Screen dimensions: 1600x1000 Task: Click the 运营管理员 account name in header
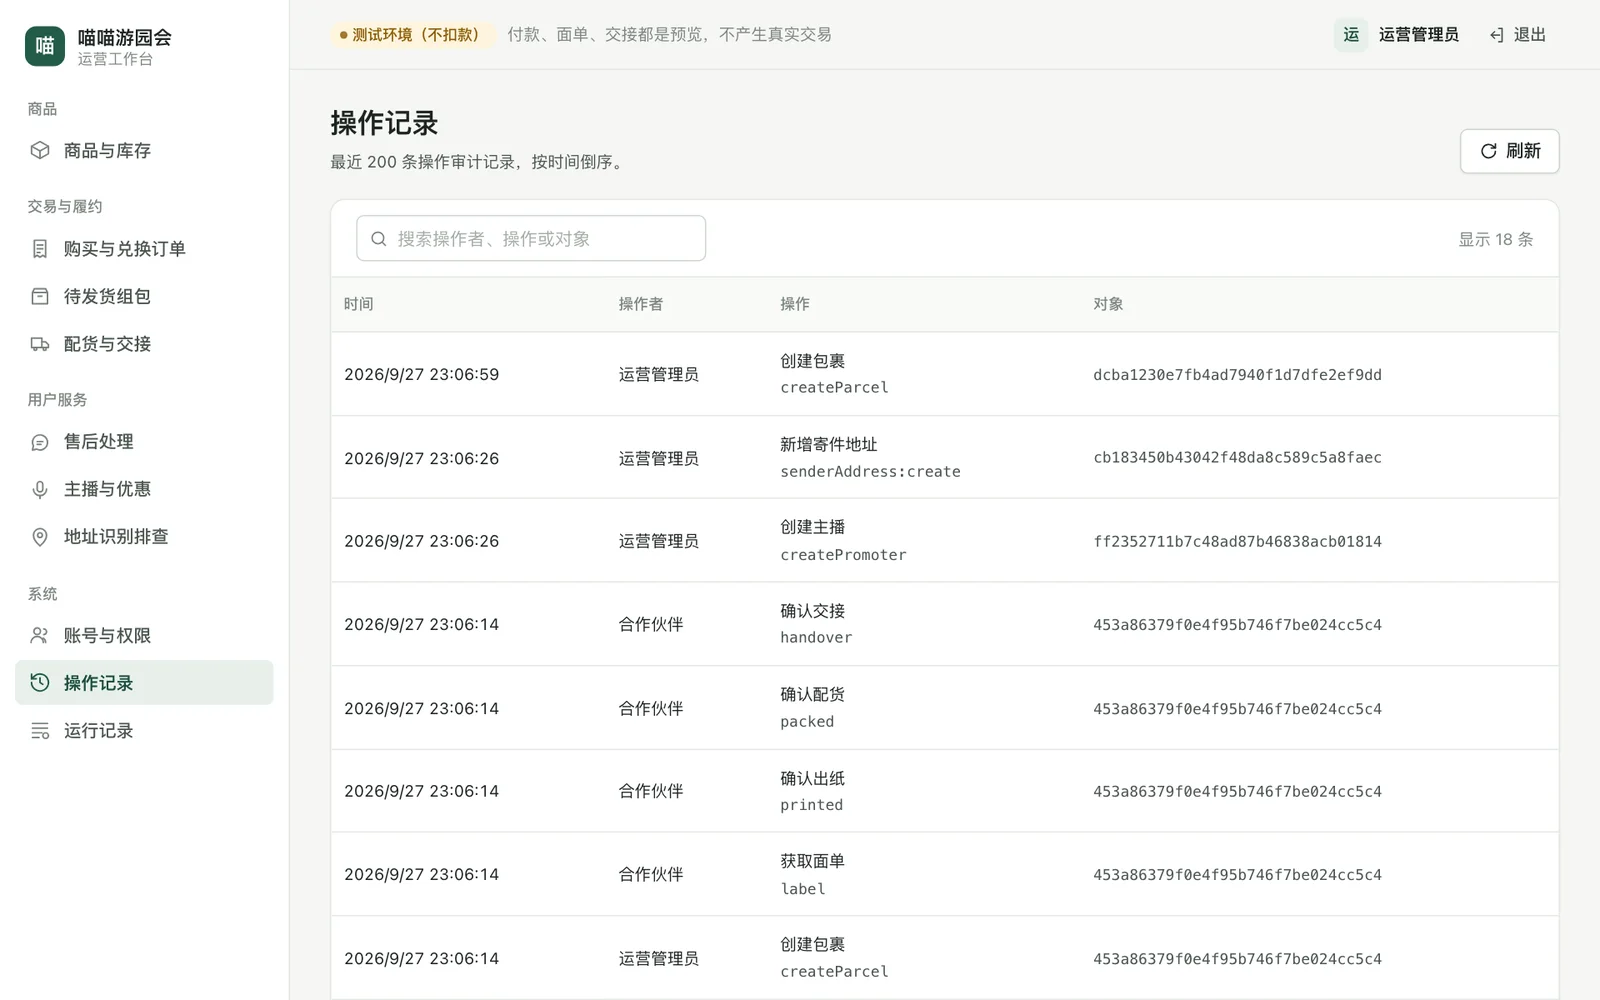coord(1418,35)
